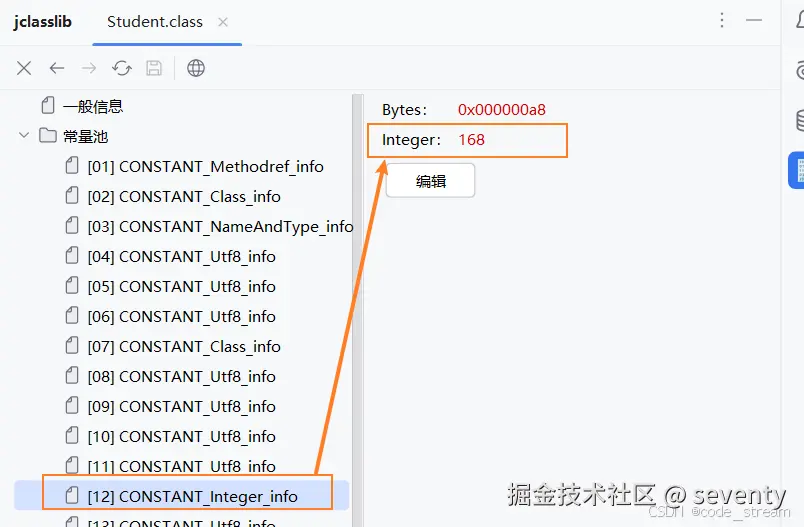Click the file icon of [12] Integer_info entry

pyautogui.click(x=72, y=495)
